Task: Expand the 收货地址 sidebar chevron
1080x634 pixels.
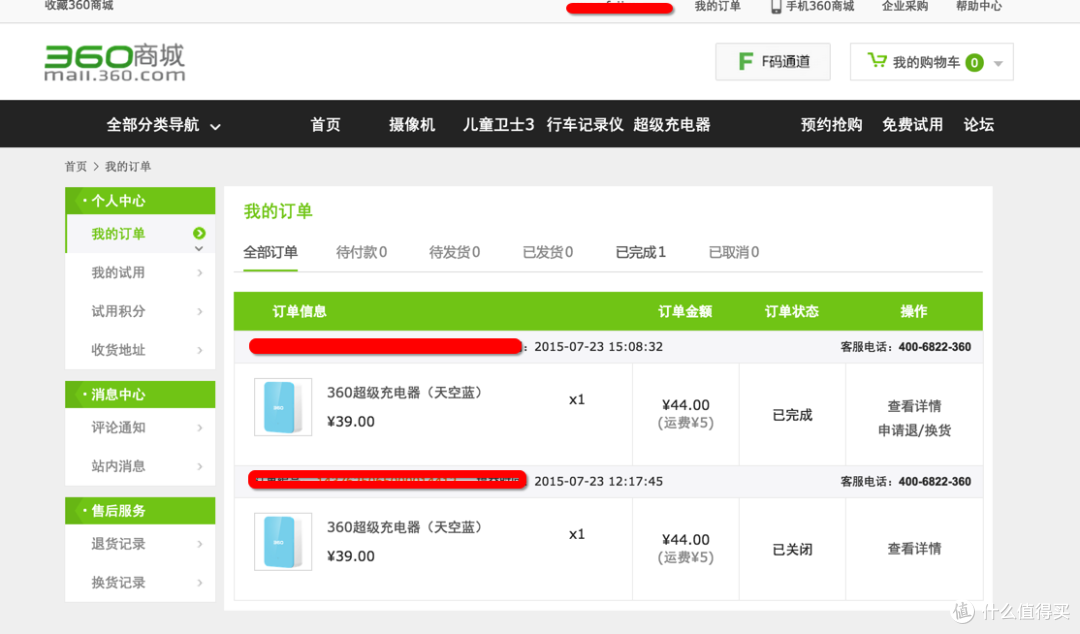Action: pyautogui.click(x=200, y=350)
